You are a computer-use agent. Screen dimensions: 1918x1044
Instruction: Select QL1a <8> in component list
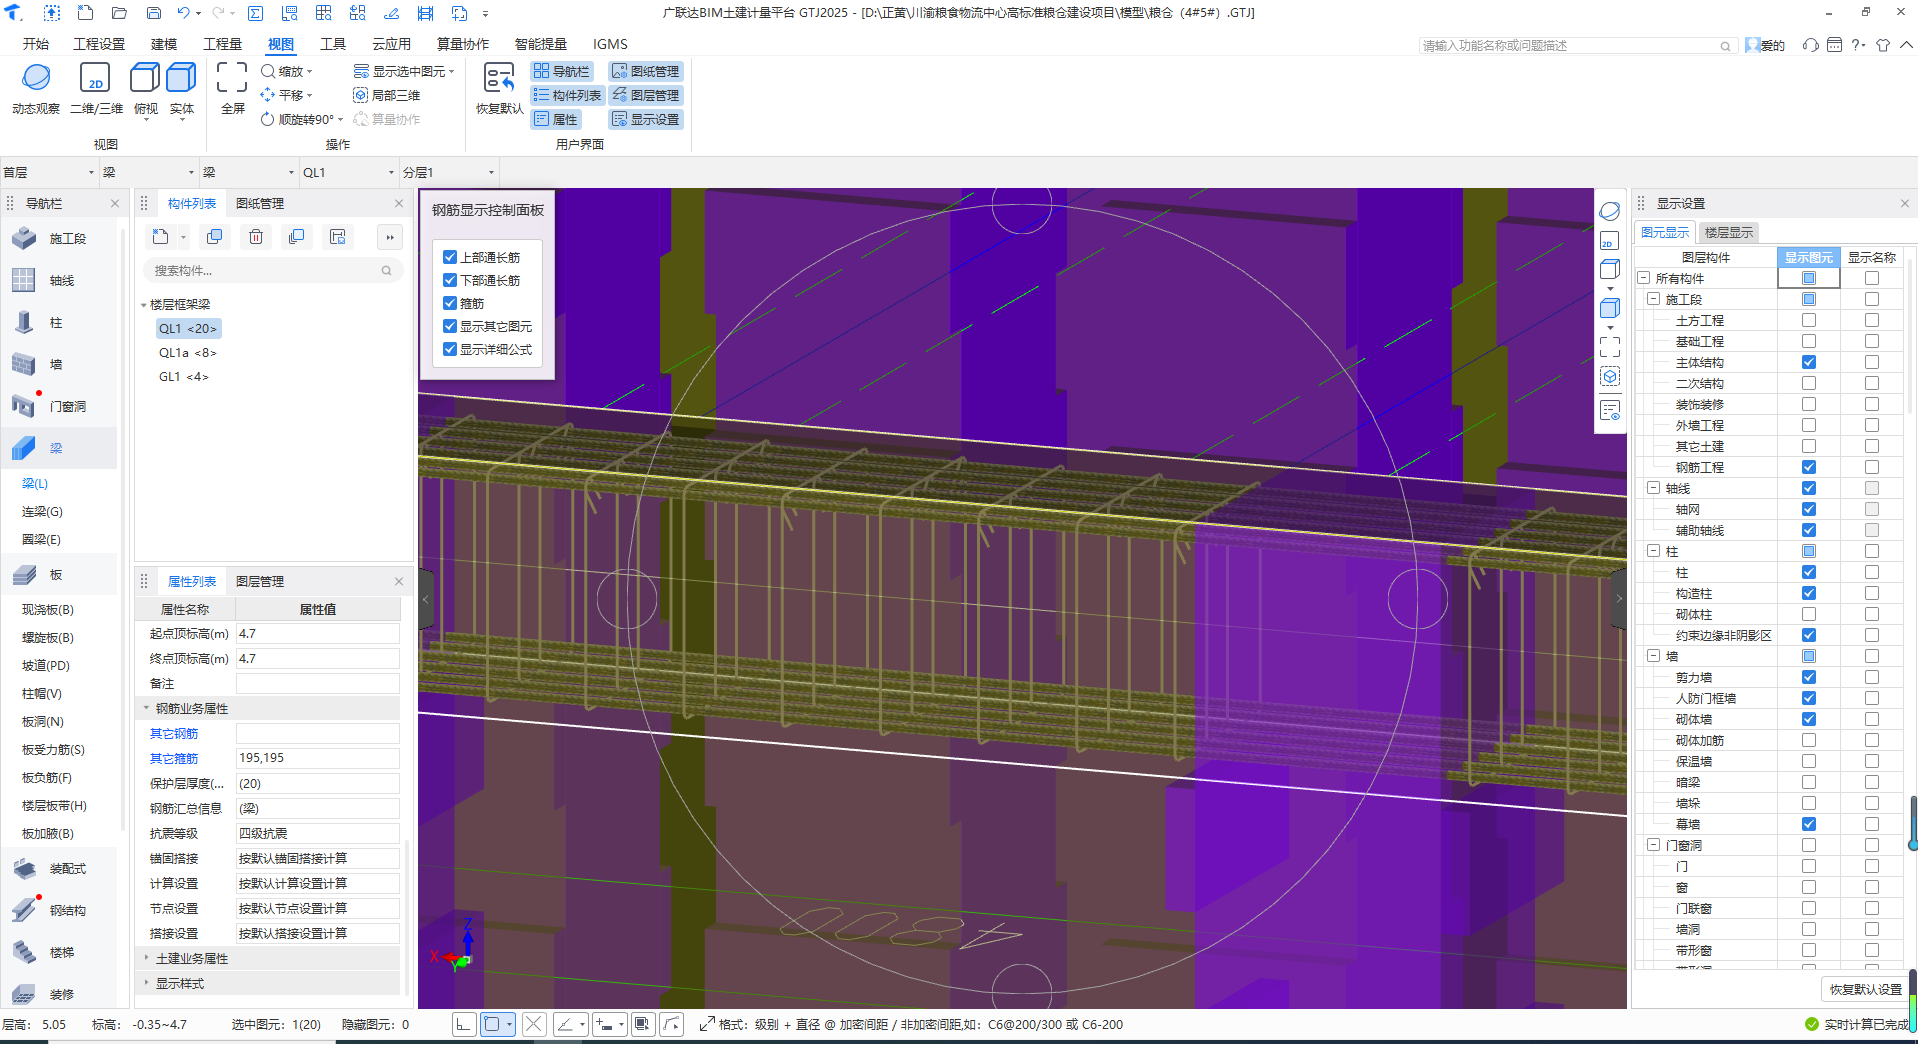coord(187,352)
